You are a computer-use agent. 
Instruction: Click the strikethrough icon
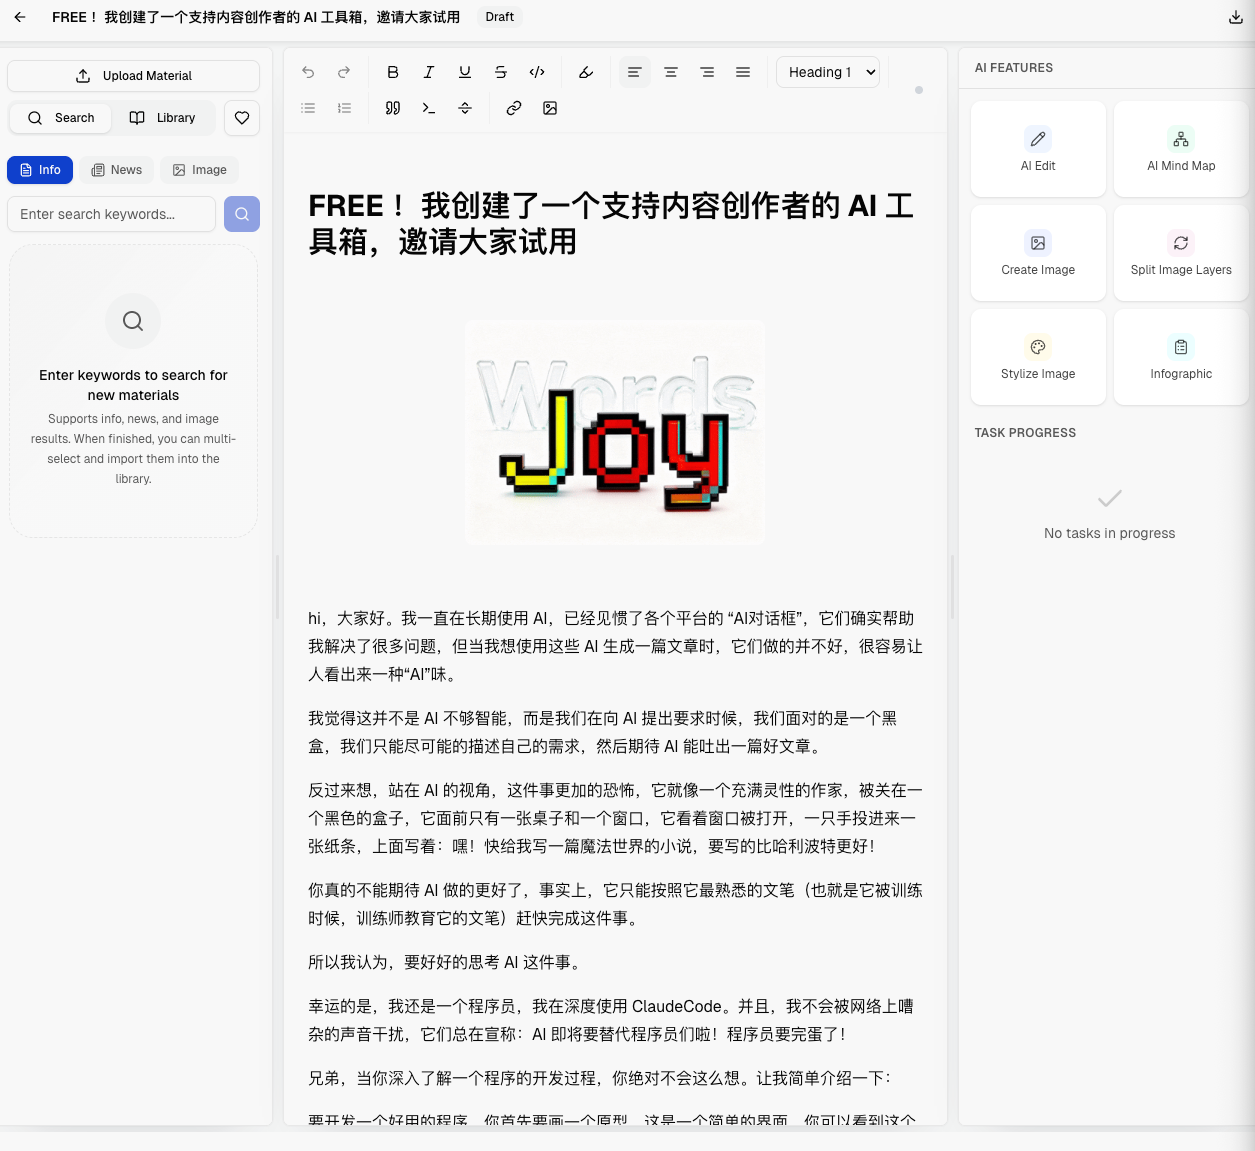click(x=501, y=72)
